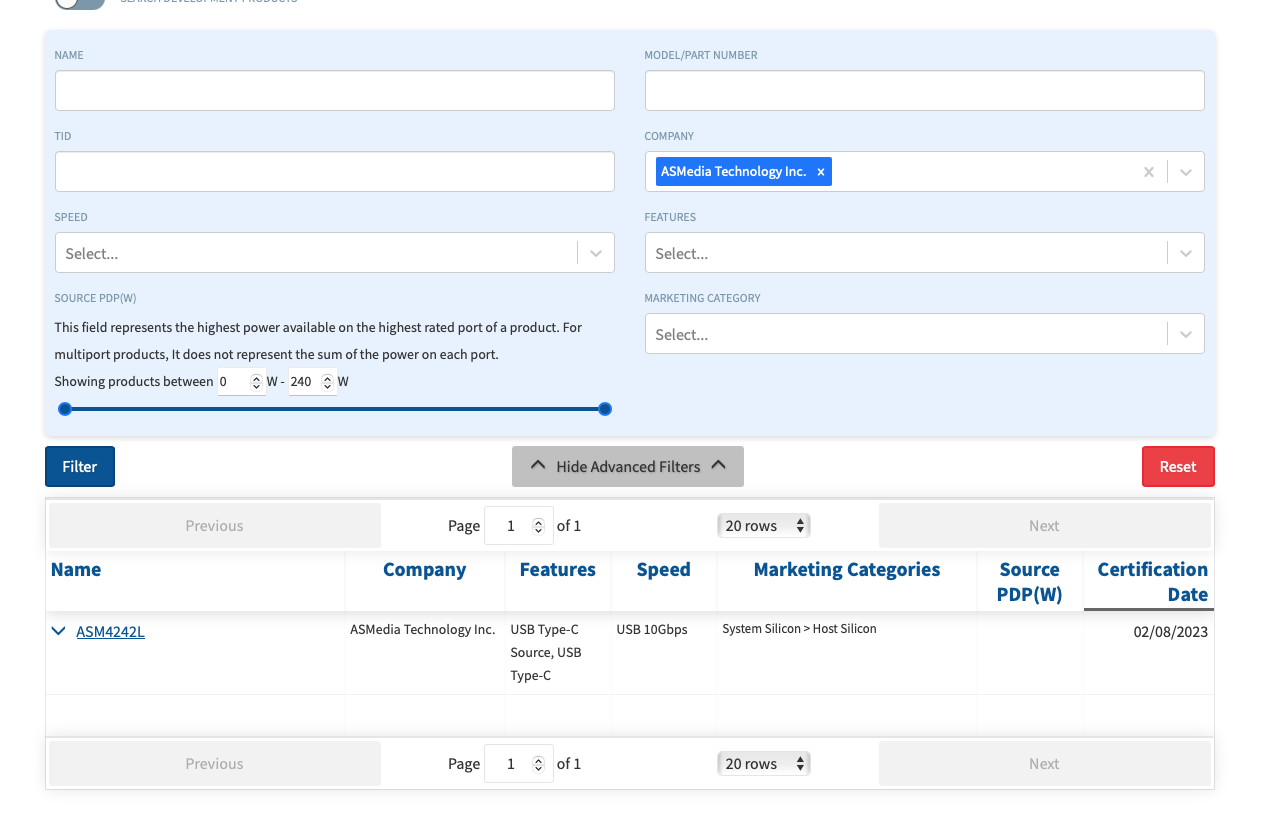Open the Company dropdown arrow

1186,172
